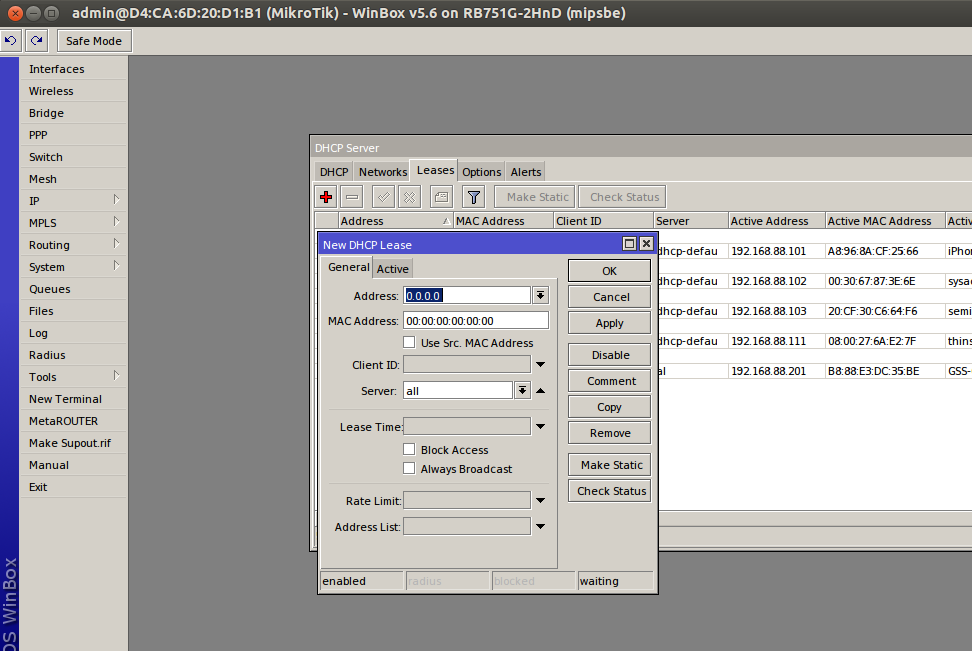Add a lease with red plus icon
The image size is (972, 651).
[326, 197]
